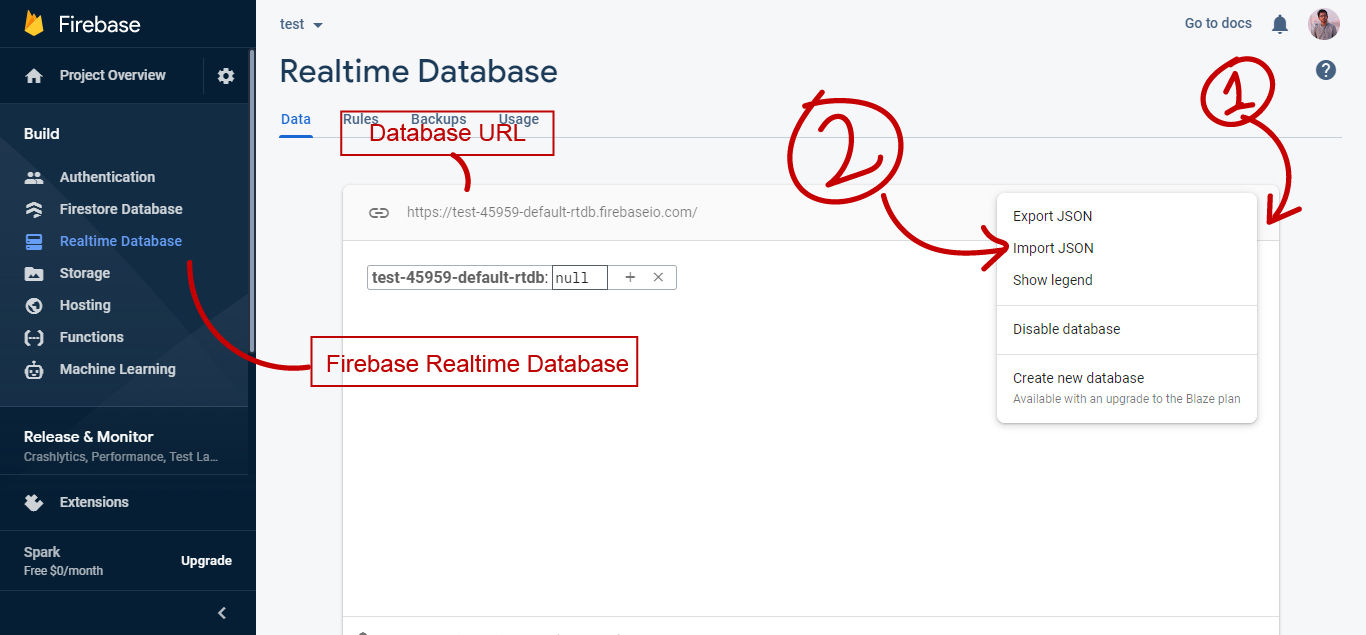Open help using the question mark icon
1366x635 pixels.
(1325, 69)
